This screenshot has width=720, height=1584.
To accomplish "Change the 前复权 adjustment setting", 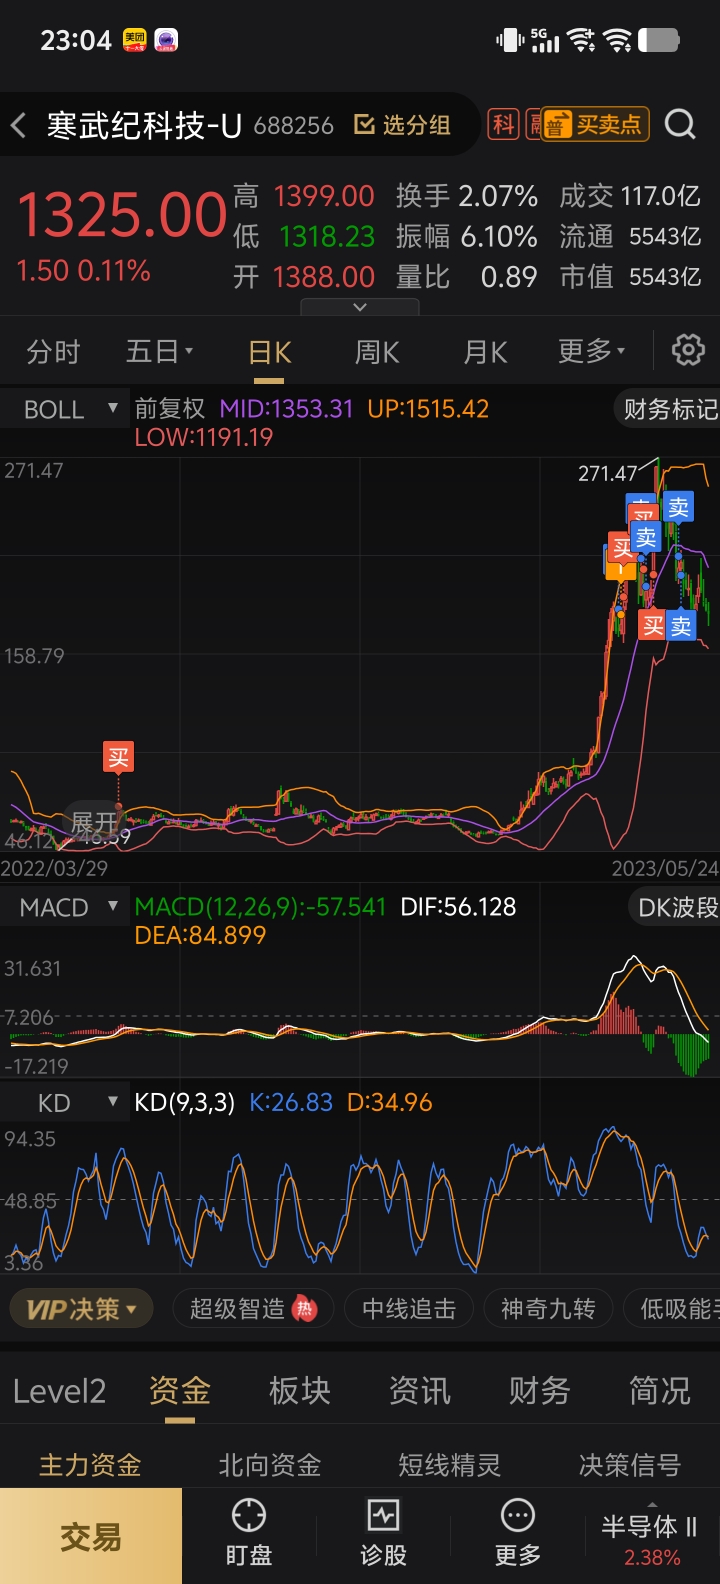I will (170, 408).
